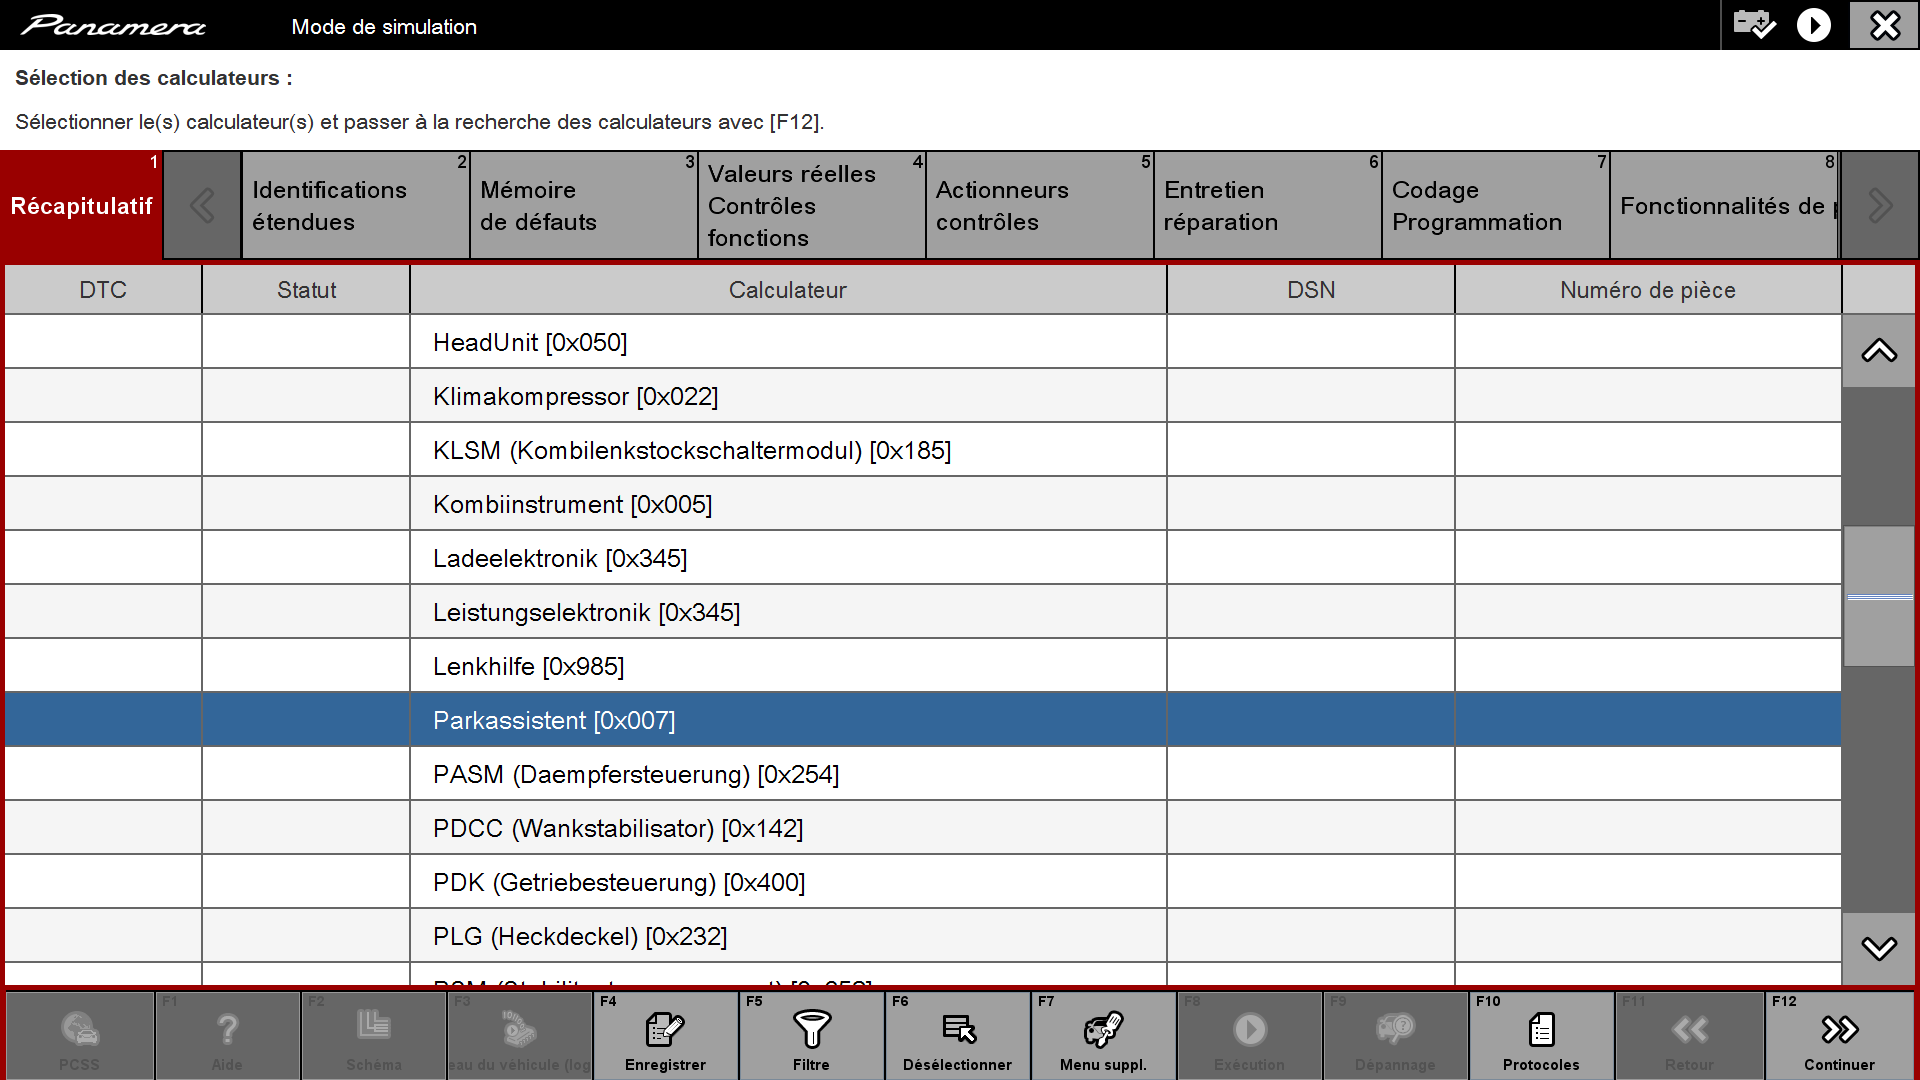The image size is (1920, 1080).
Task: Select PDCC (Wankstabilisator) [0x142] row
Action: pos(923,828)
